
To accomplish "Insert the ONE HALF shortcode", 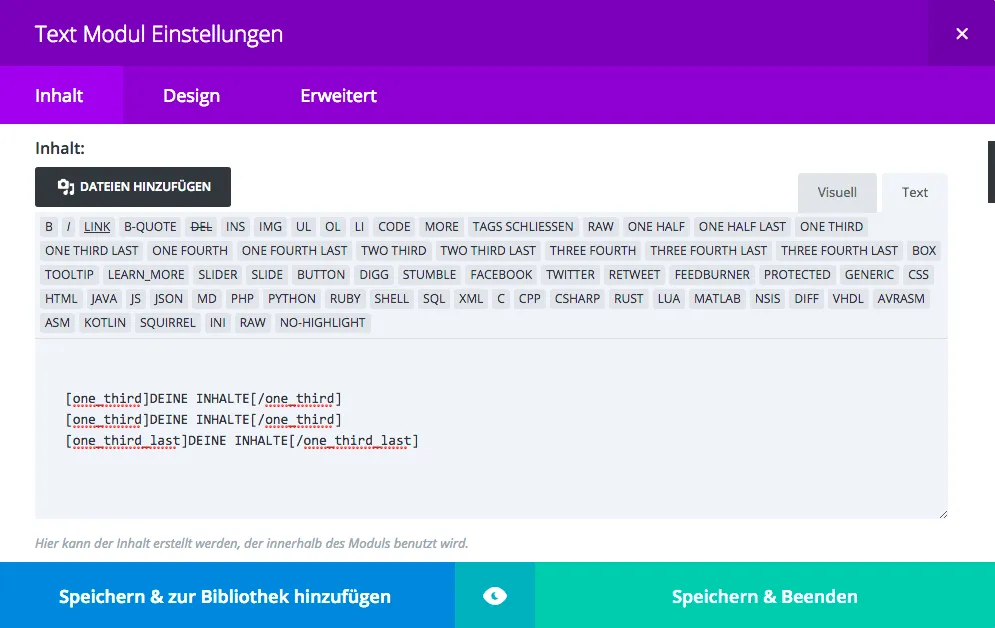I will pyautogui.click(x=656, y=227).
